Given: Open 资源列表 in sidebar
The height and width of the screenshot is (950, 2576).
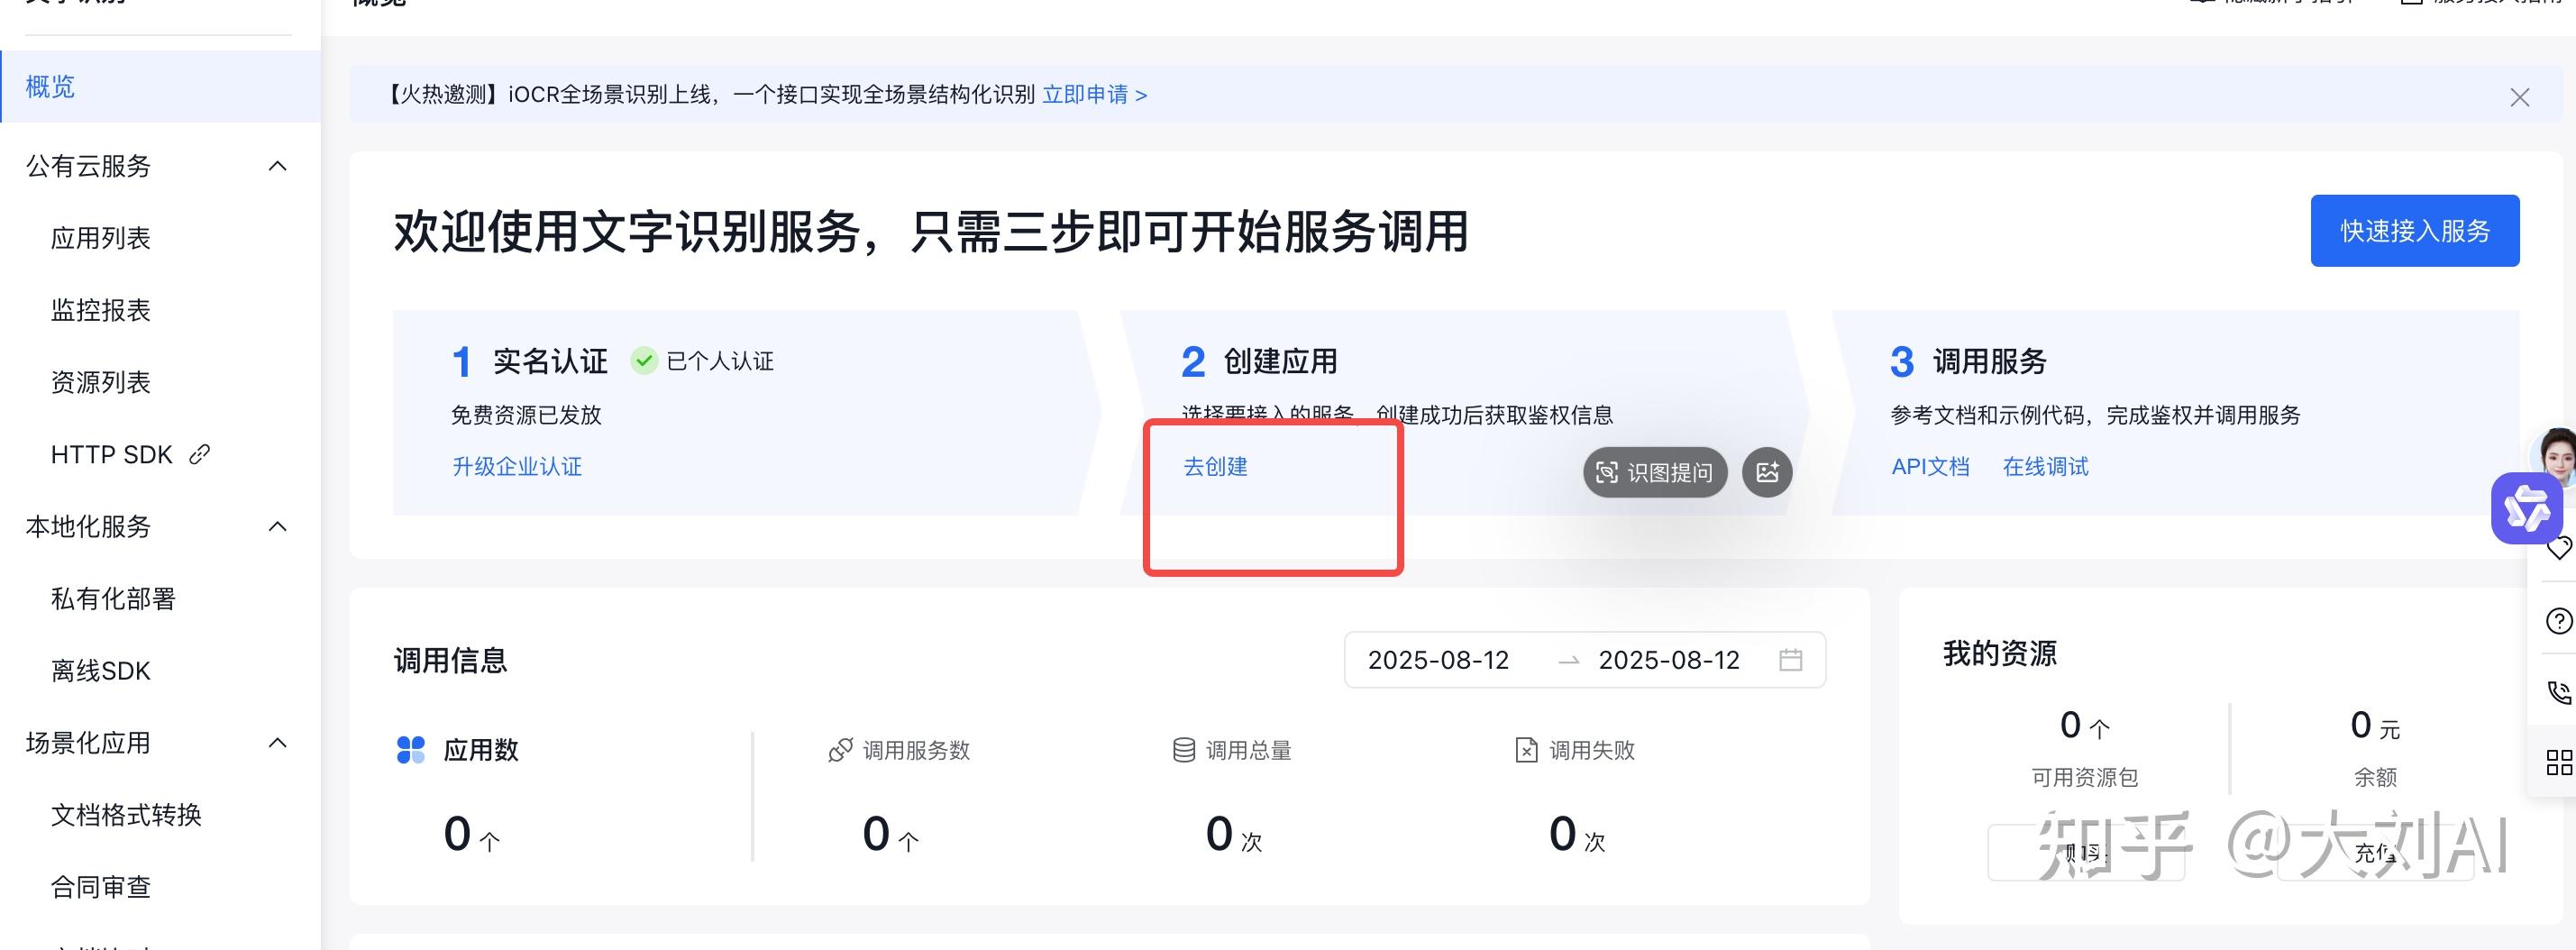Looking at the screenshot, I should click(100, 382).
